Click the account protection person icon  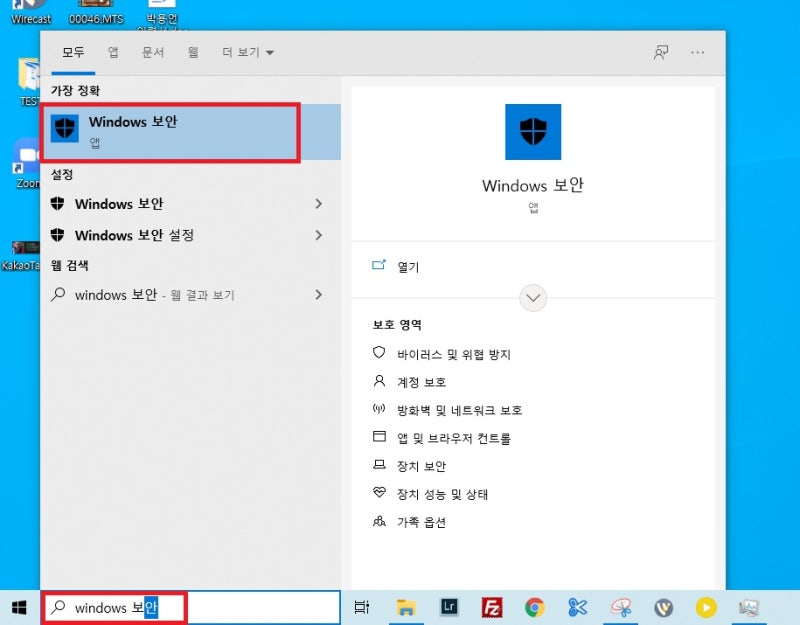pos(379,380)
